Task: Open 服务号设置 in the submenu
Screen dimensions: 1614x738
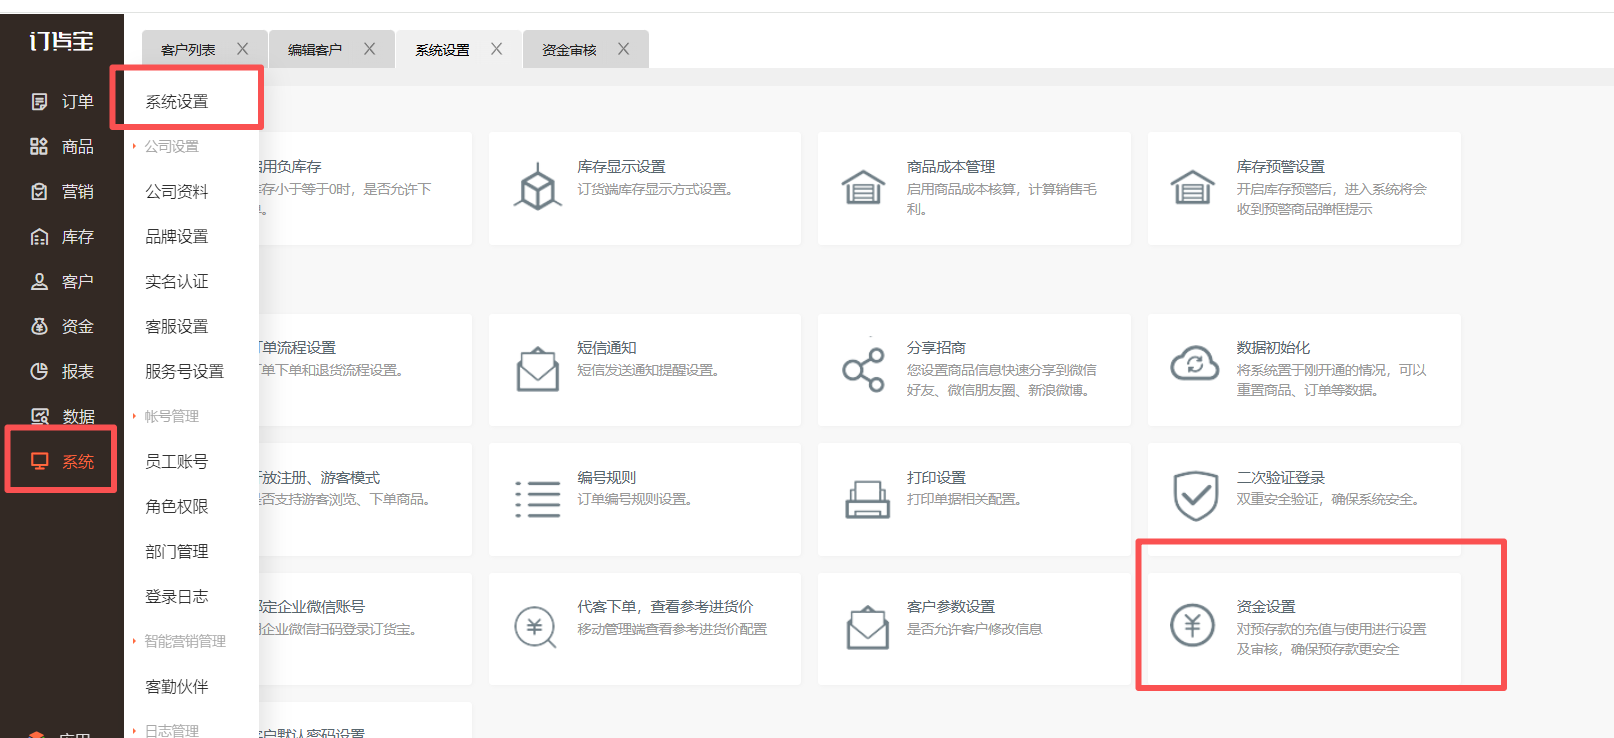Action: coord(185,372)
